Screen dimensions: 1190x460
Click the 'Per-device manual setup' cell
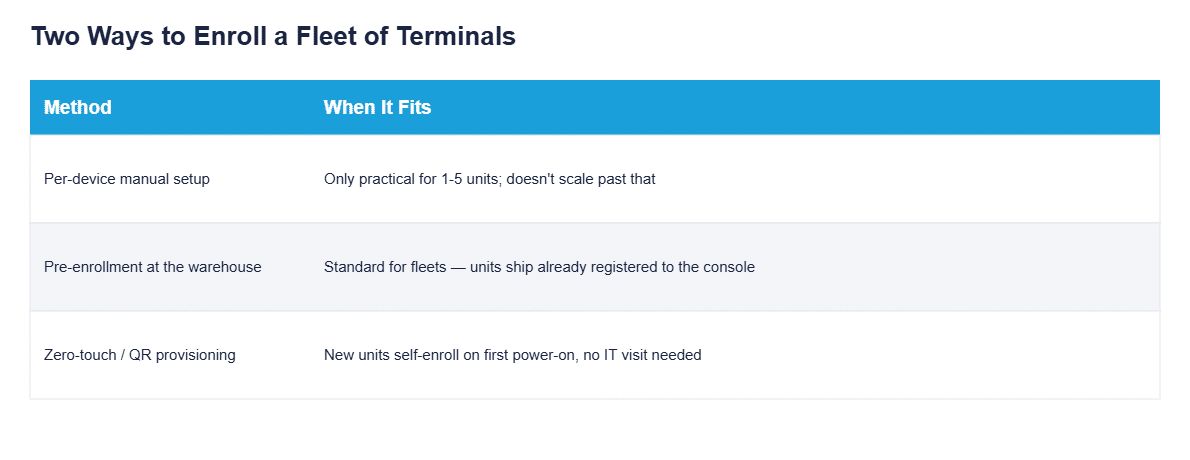(x=128, y=180)
